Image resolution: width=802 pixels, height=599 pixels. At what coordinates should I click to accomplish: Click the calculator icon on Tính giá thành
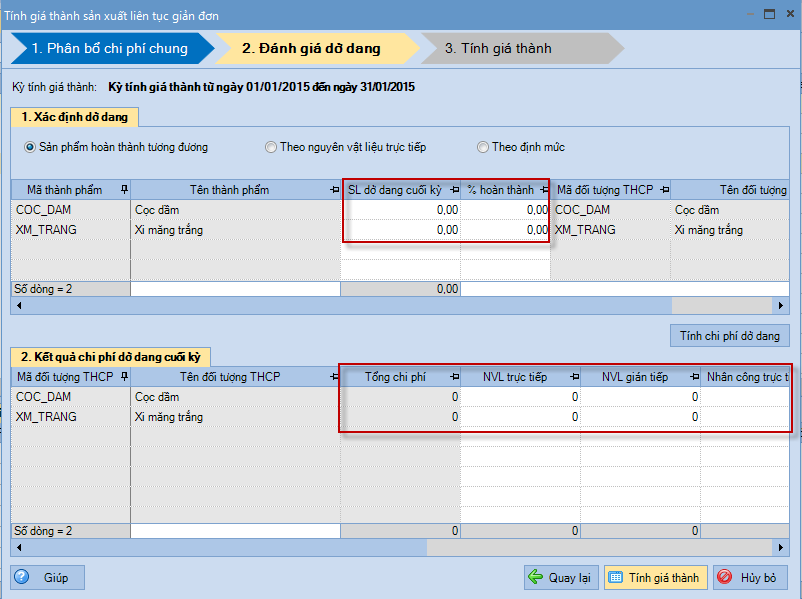tap(615, 578)
